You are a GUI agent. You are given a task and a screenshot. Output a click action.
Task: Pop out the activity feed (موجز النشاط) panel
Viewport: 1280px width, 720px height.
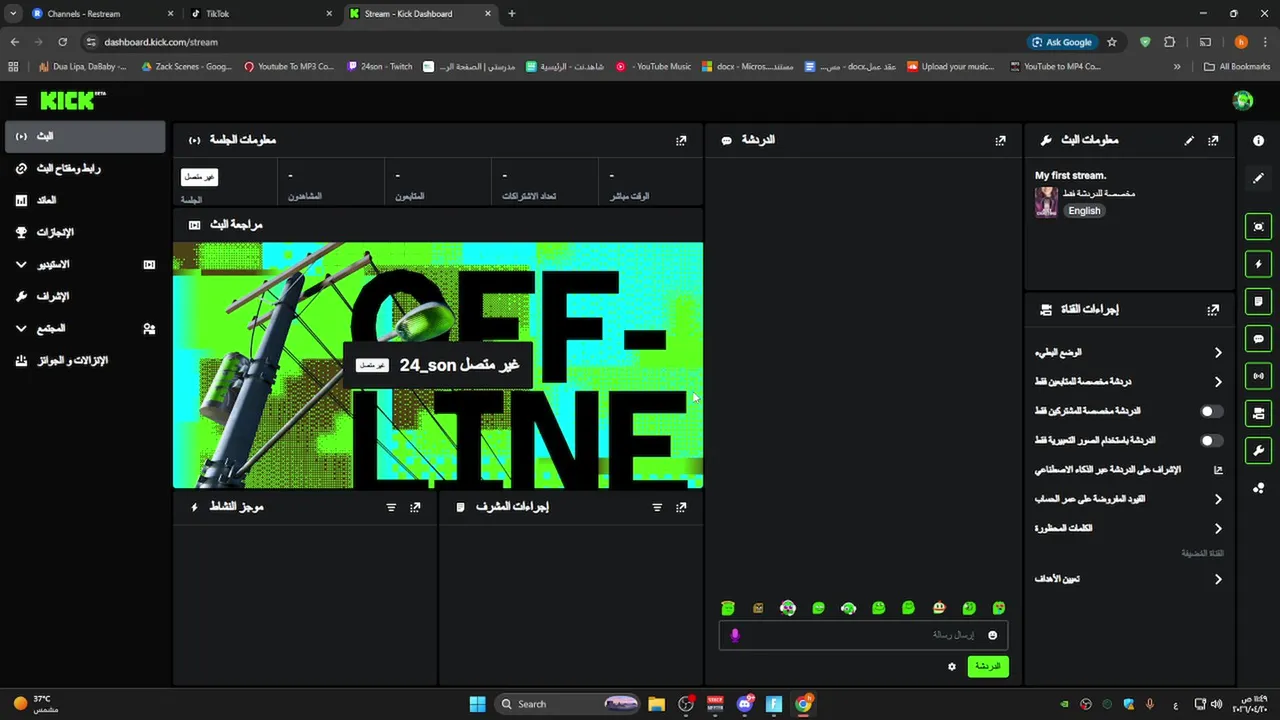pos(415,508)
